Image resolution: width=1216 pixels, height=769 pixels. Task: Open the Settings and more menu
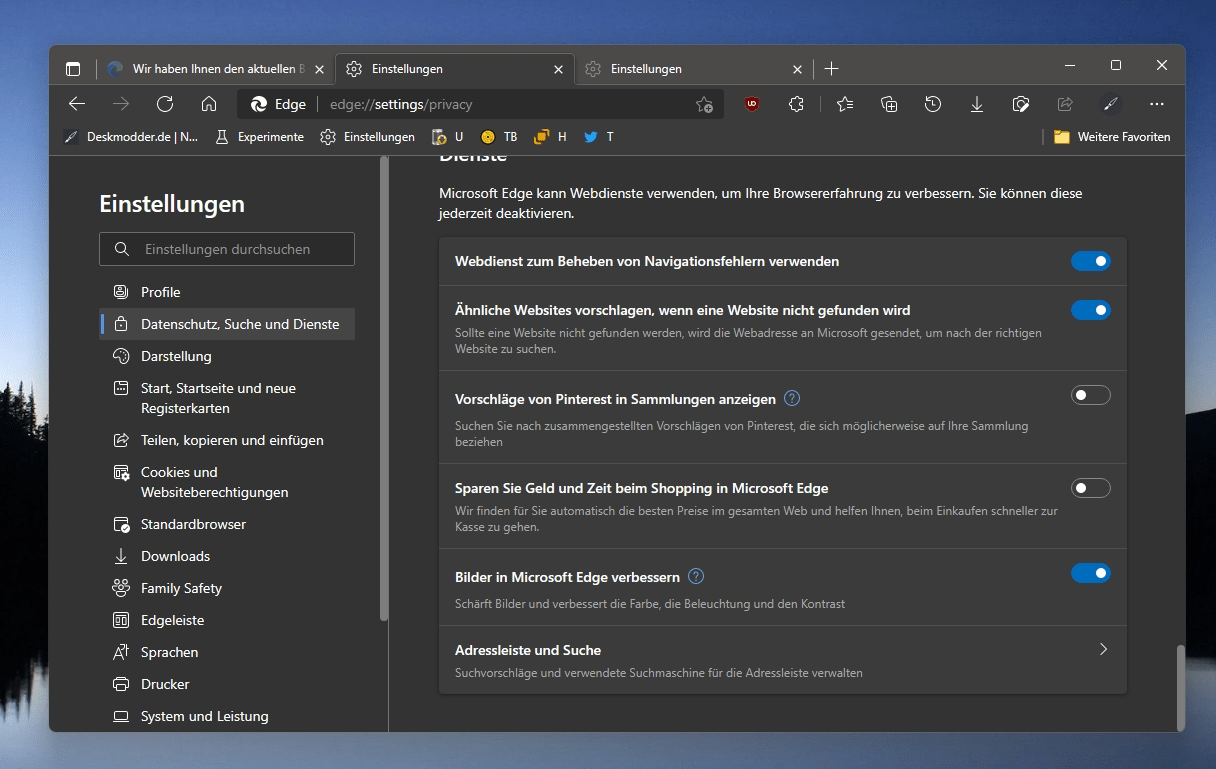(x=1157, y=104)
